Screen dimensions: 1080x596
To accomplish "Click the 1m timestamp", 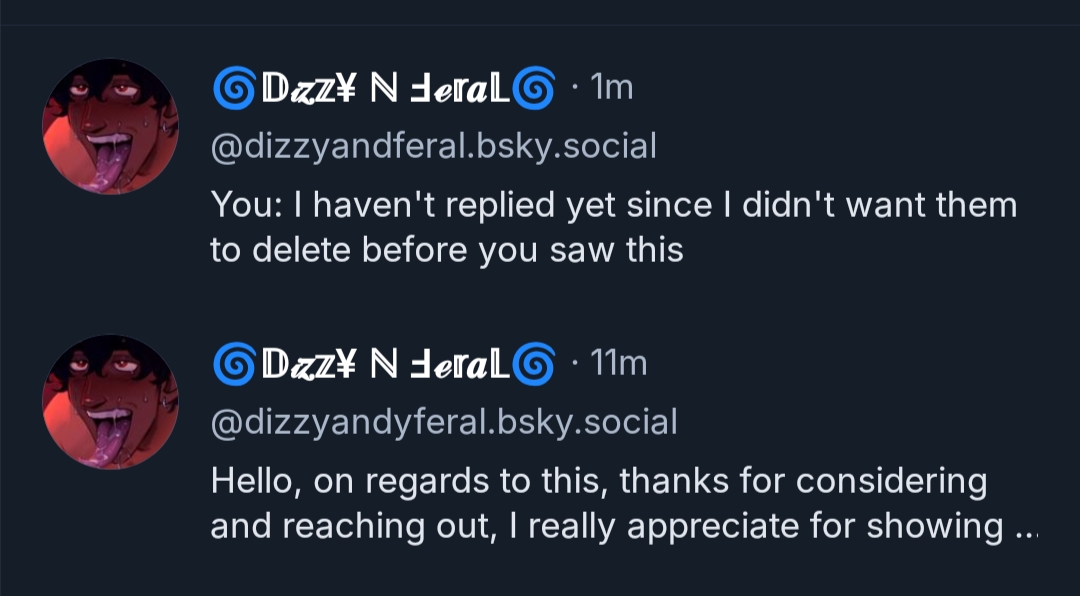I will pyautogui.click(x=612, y=89).
